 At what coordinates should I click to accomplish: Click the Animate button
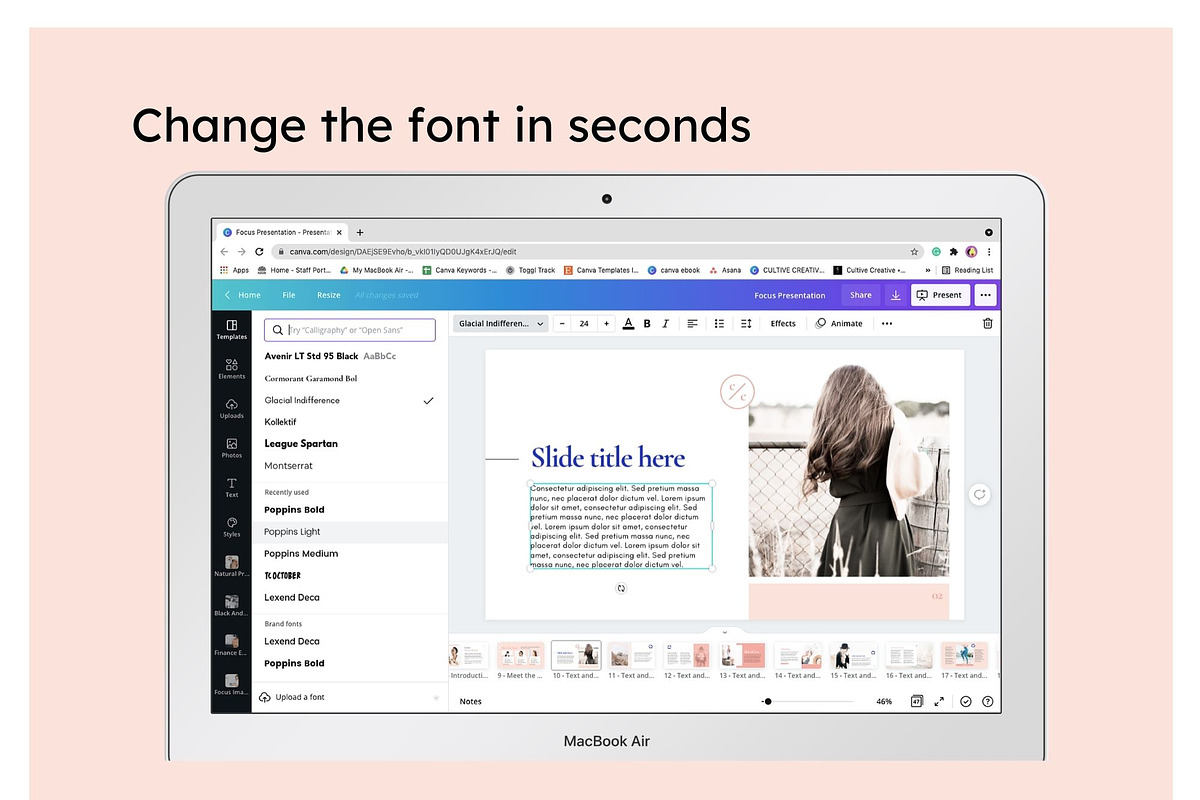click(839, 323)
